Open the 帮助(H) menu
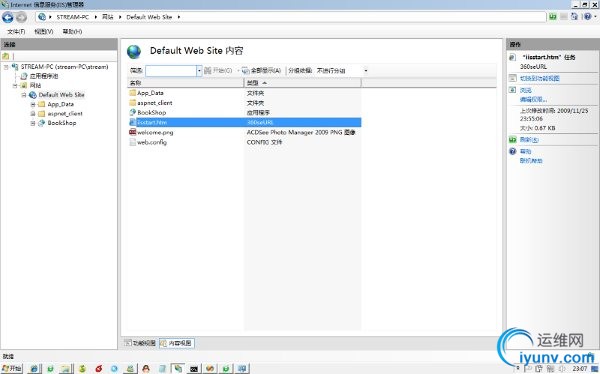 pos(72,31)
